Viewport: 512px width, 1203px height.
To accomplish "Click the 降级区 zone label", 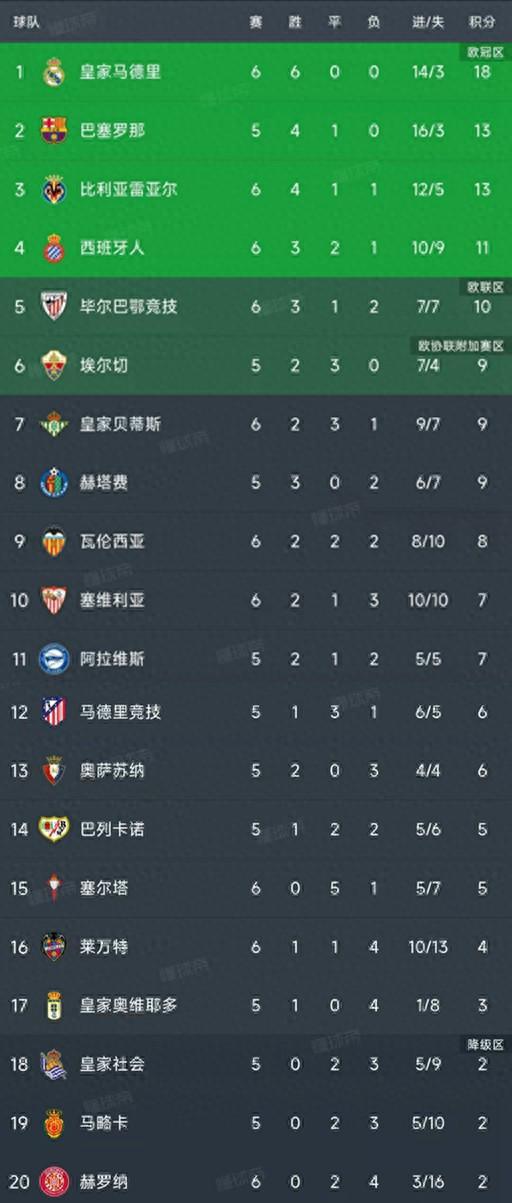I will pos(484,1043).
